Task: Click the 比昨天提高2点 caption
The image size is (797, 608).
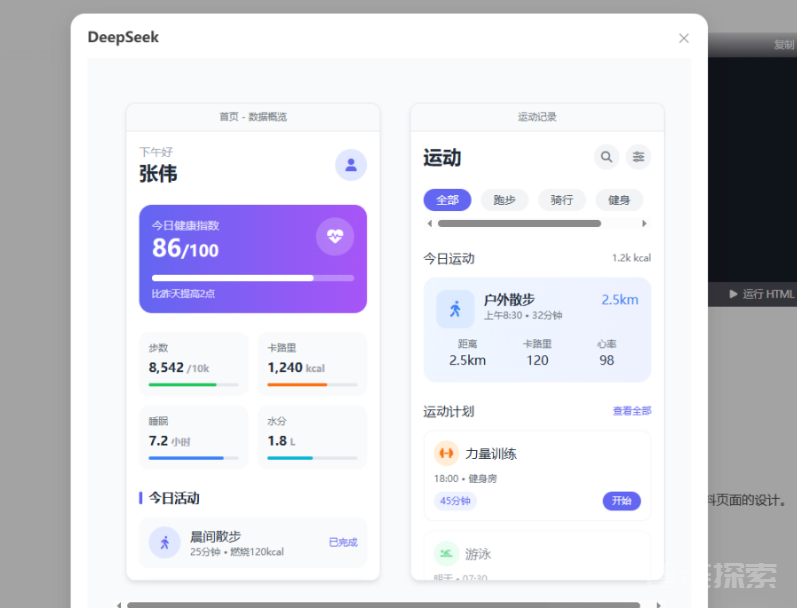Action: (x=183, y=294)
